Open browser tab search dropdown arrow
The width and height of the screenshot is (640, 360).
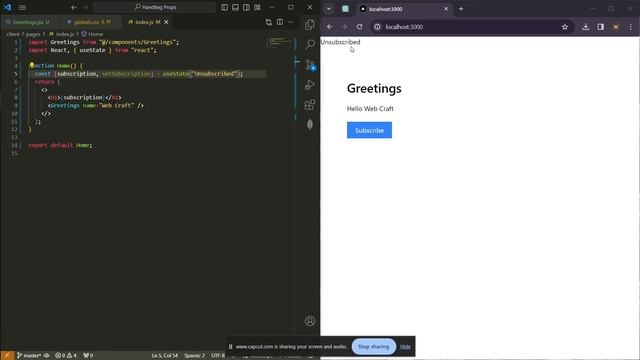point(329,9)
